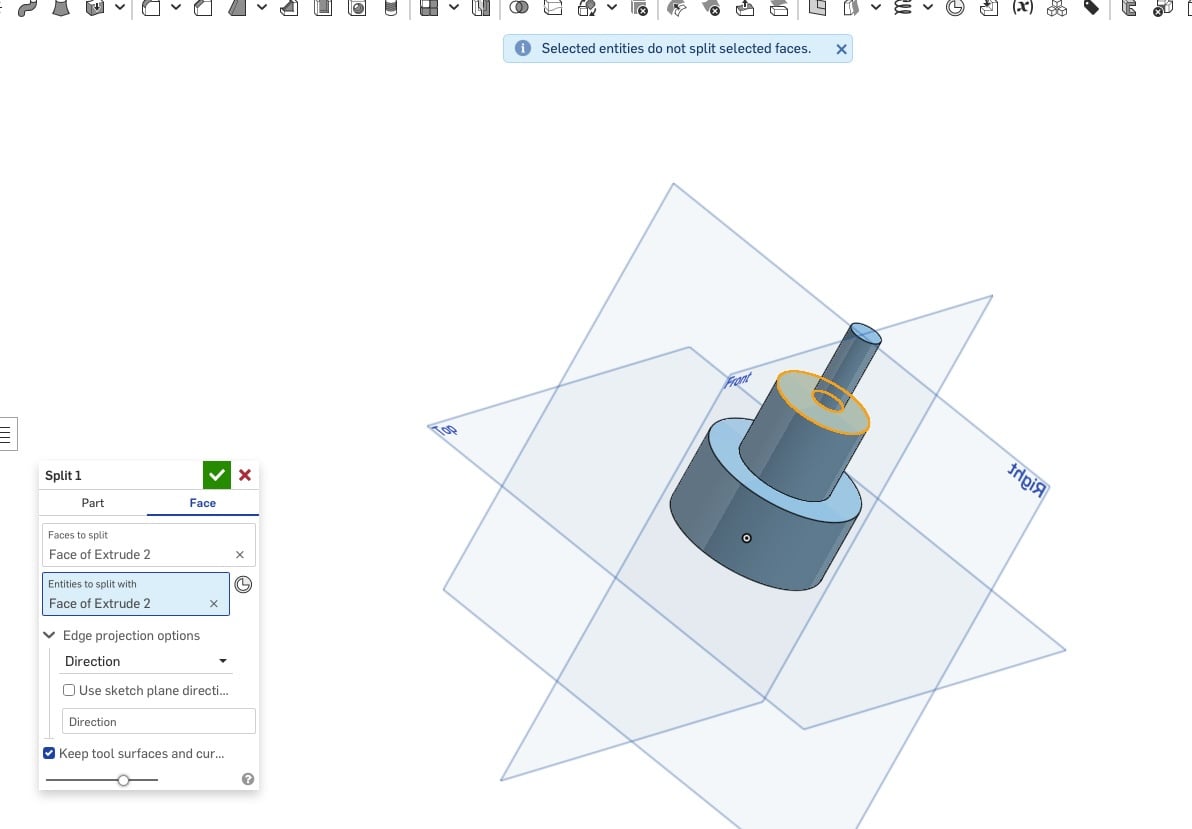Cancel Split 1 with red X
The width and height of the screenshot is (1192, 829).
tap(245, 475)
